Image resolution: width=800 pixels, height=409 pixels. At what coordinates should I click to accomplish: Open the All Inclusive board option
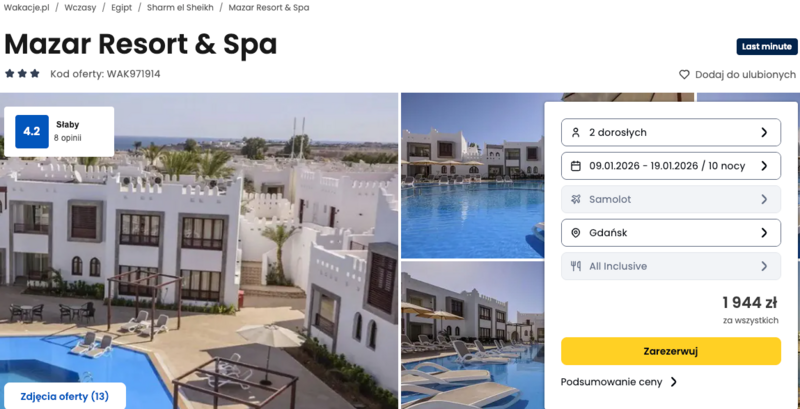pyautogui.click(x=671, y=266)
